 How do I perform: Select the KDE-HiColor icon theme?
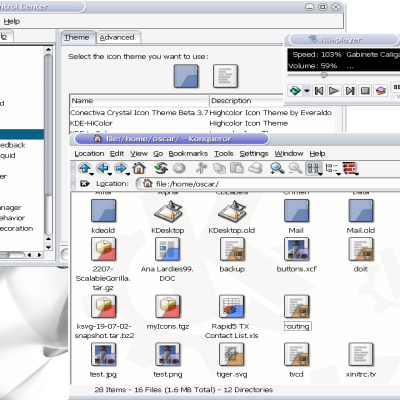click(91, 123)
